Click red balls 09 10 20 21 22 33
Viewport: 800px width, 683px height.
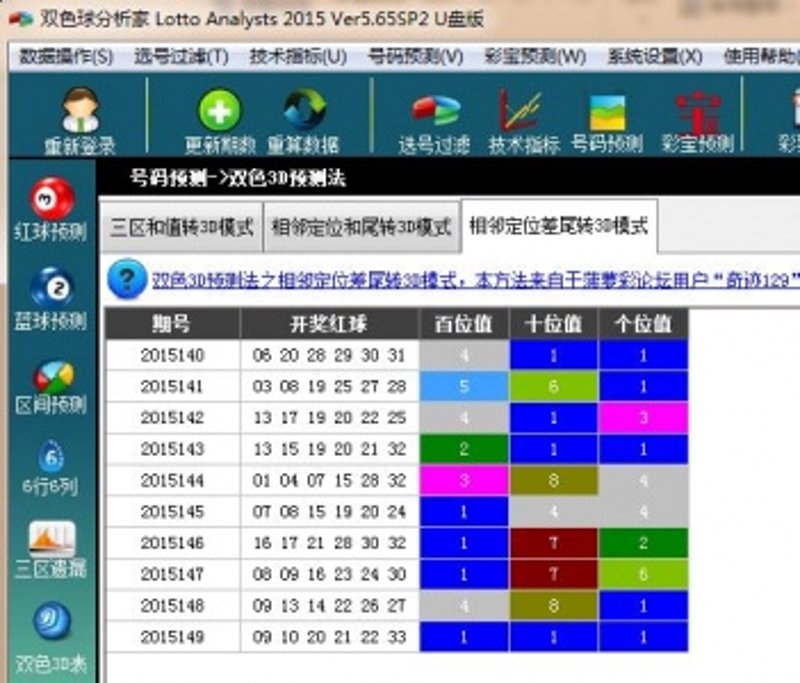coord(329,637)
